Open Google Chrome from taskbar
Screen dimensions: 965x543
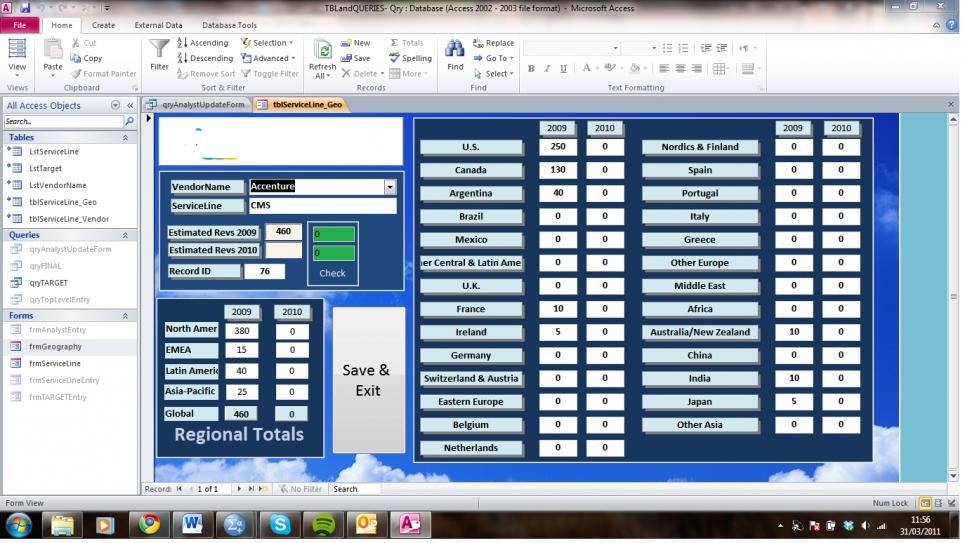(149, 525)
